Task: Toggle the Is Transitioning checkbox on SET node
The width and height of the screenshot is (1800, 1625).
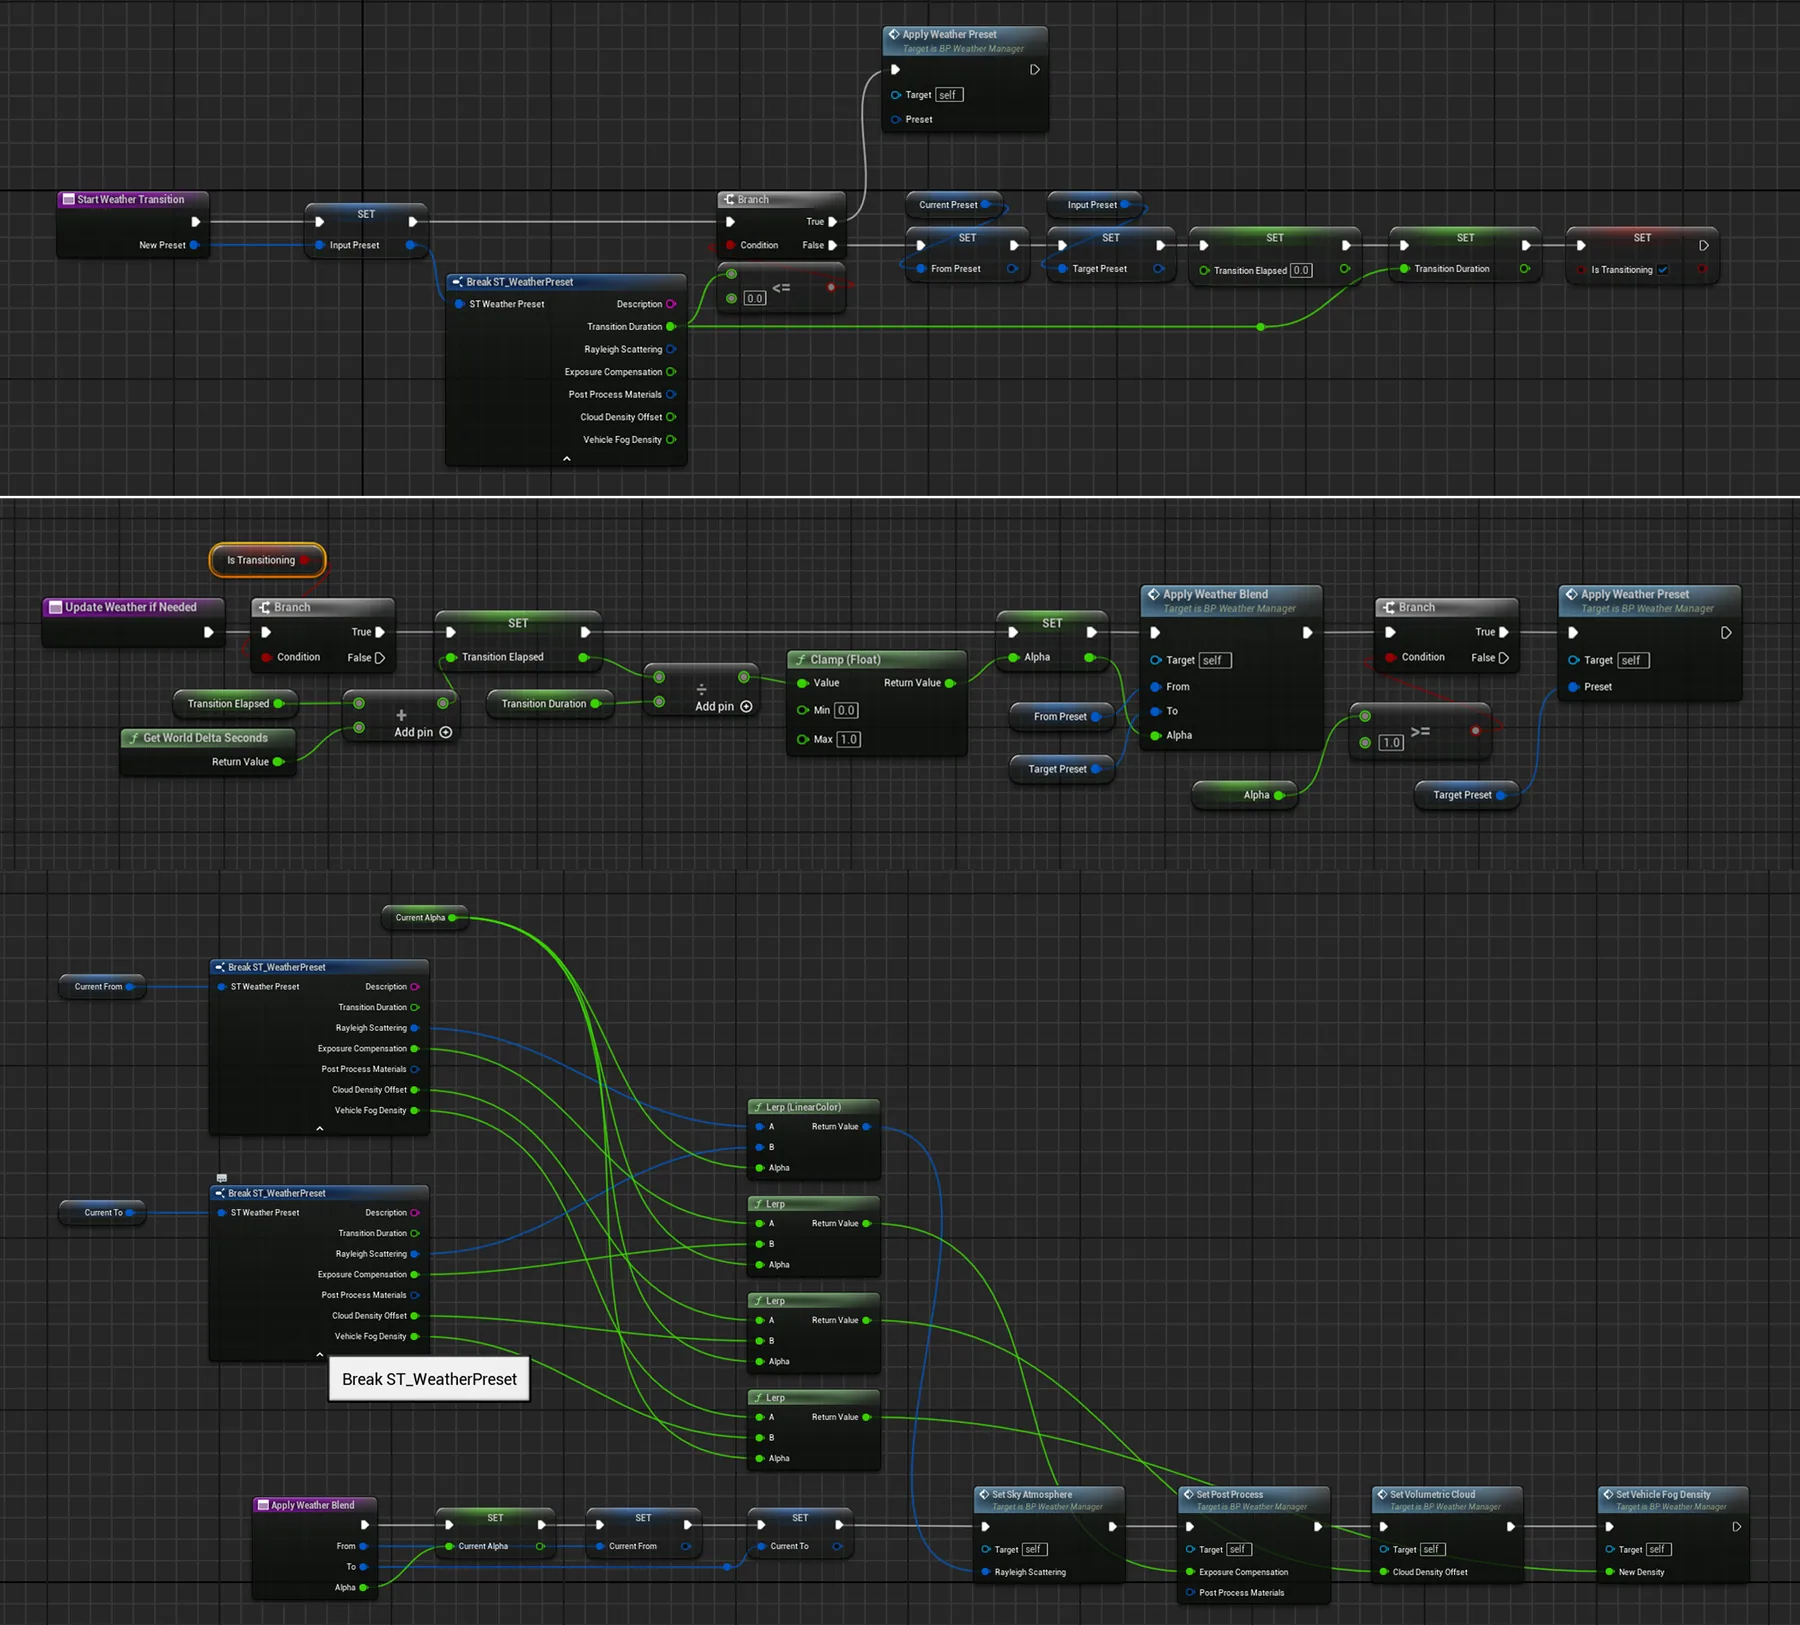Action: tap(1663, 269)
